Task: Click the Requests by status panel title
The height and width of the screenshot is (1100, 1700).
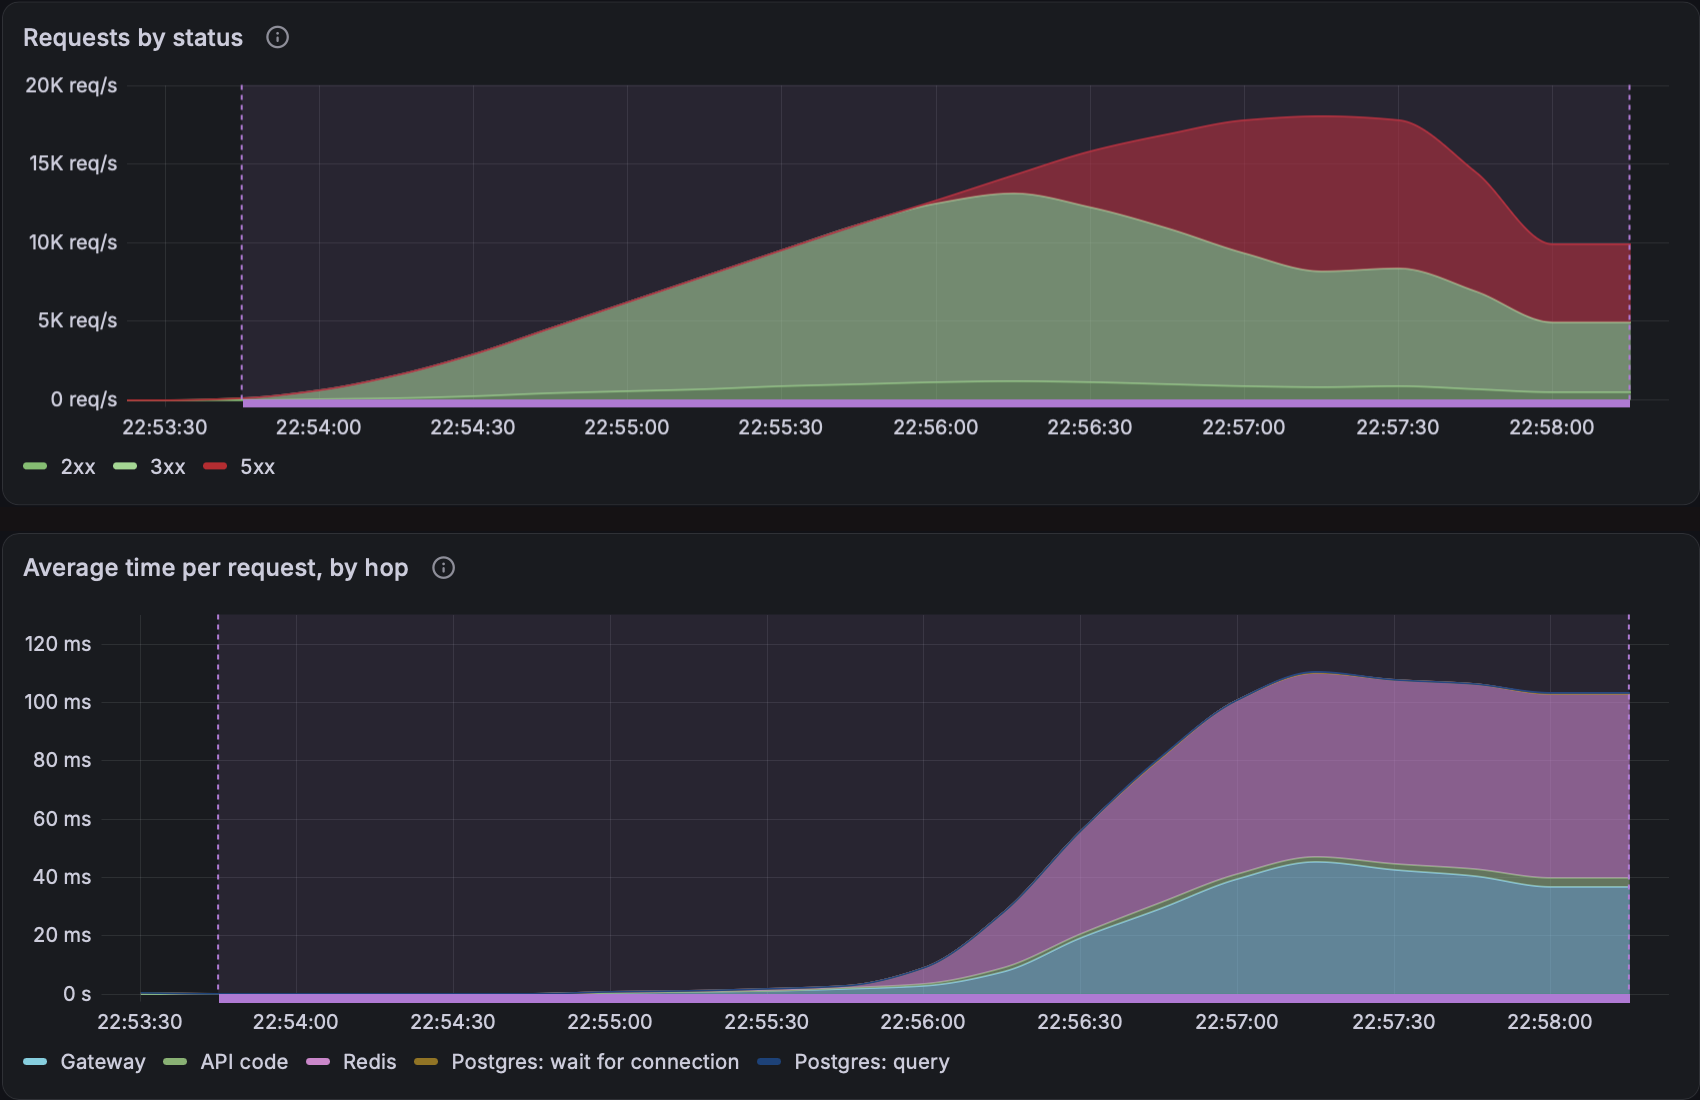Action: point(133,37)
